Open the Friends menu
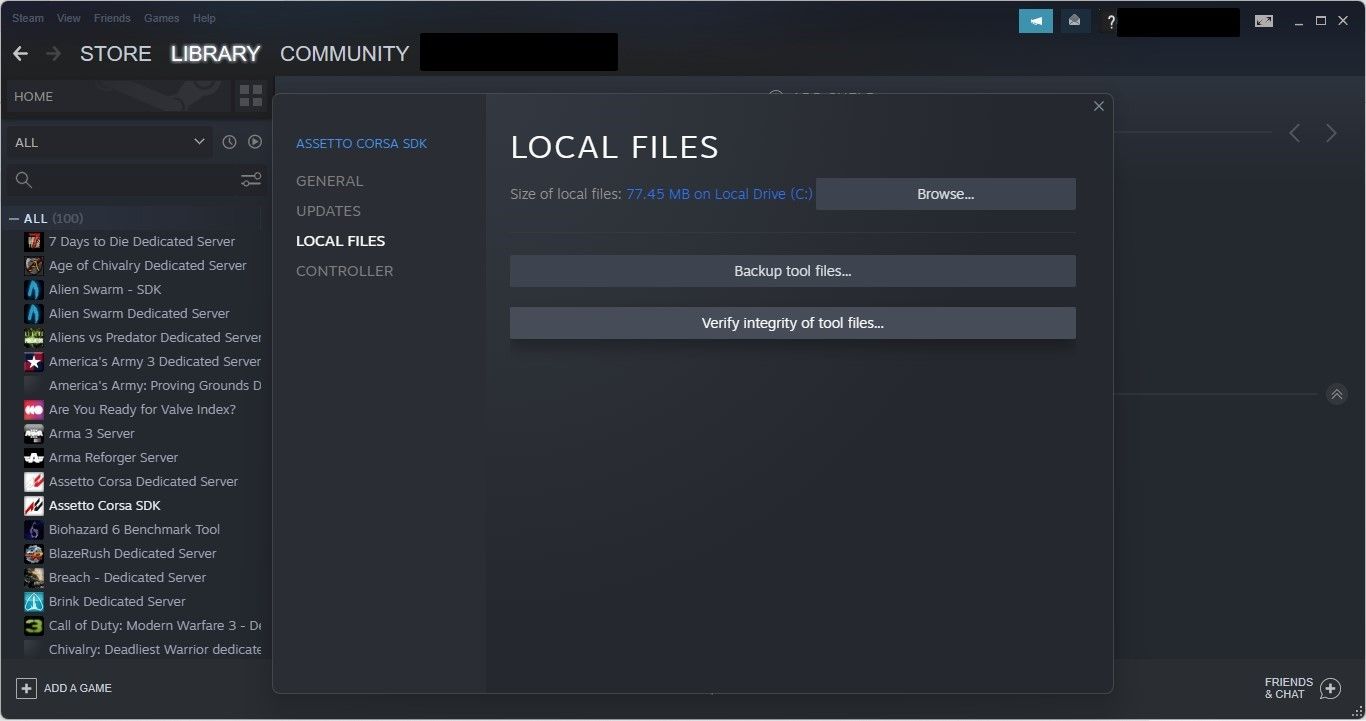This screenshot has height=721, width=1366. [x=112, y=18]
